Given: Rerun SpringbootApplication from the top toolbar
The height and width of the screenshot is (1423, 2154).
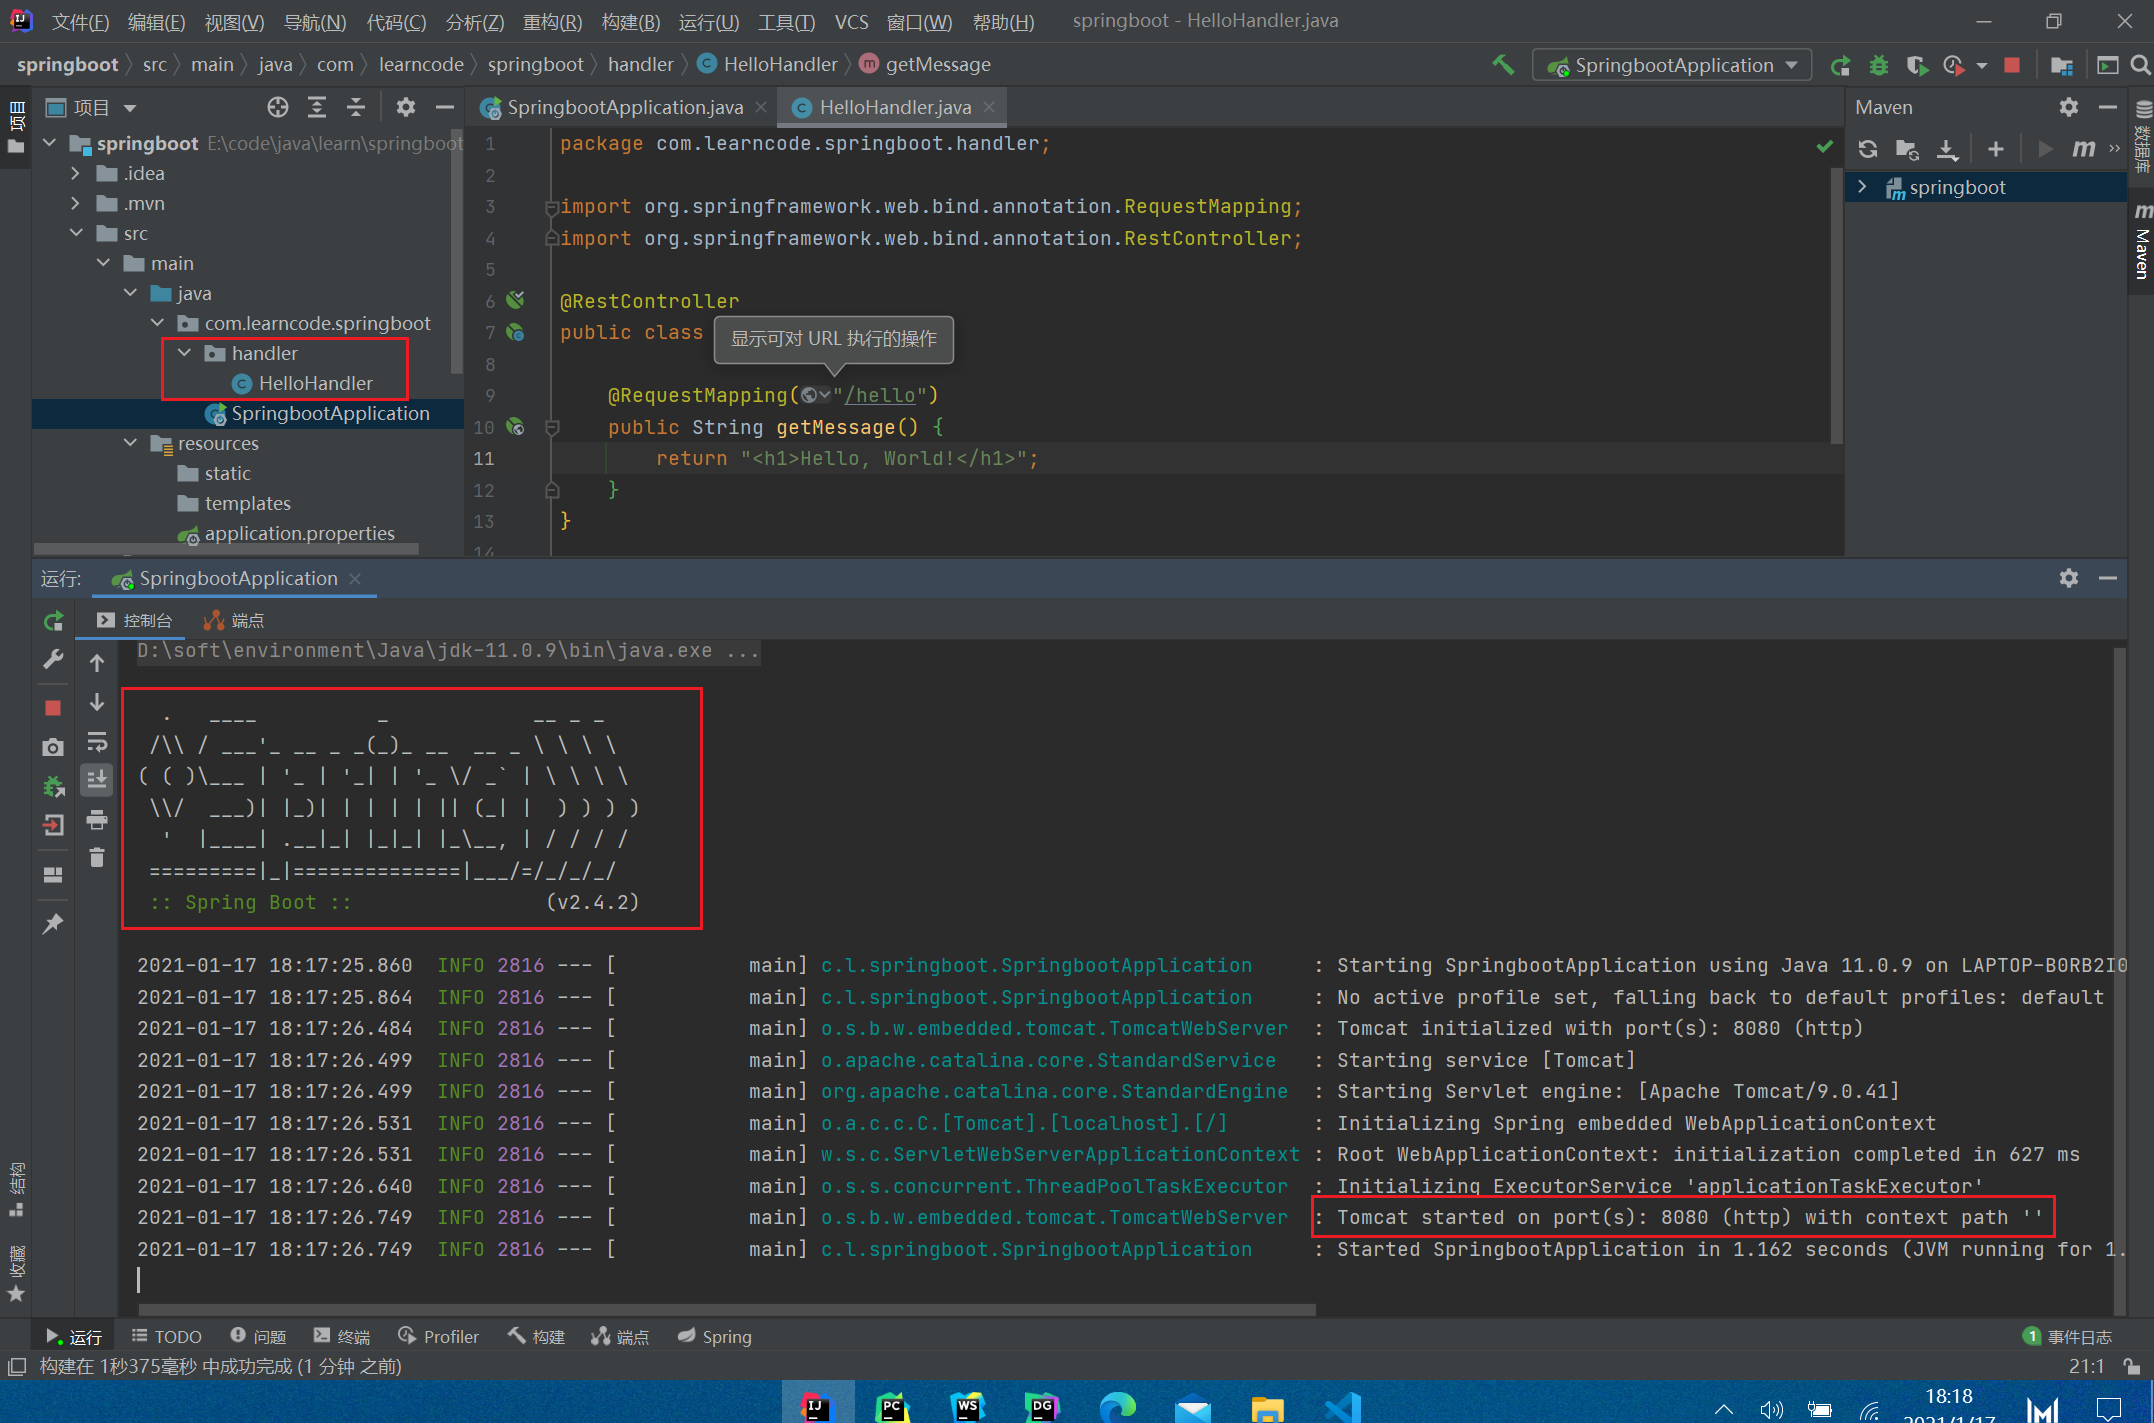Looking at the screenshot, I should 1840,65.
